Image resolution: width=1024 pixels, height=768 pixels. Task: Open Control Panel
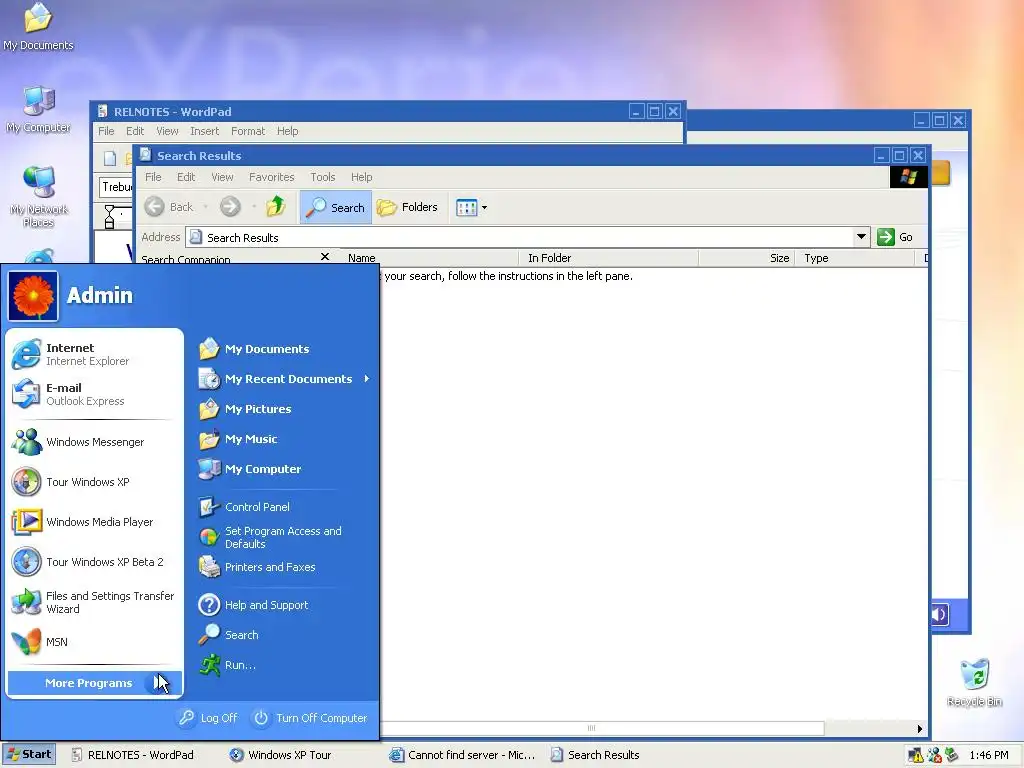[285, 507]
